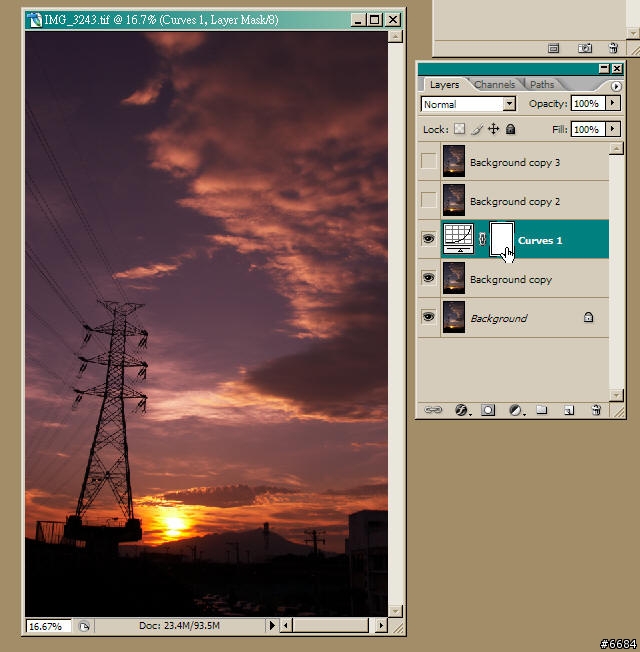
Task: Click the Background layer lock icon
Action: click(588, 317)
